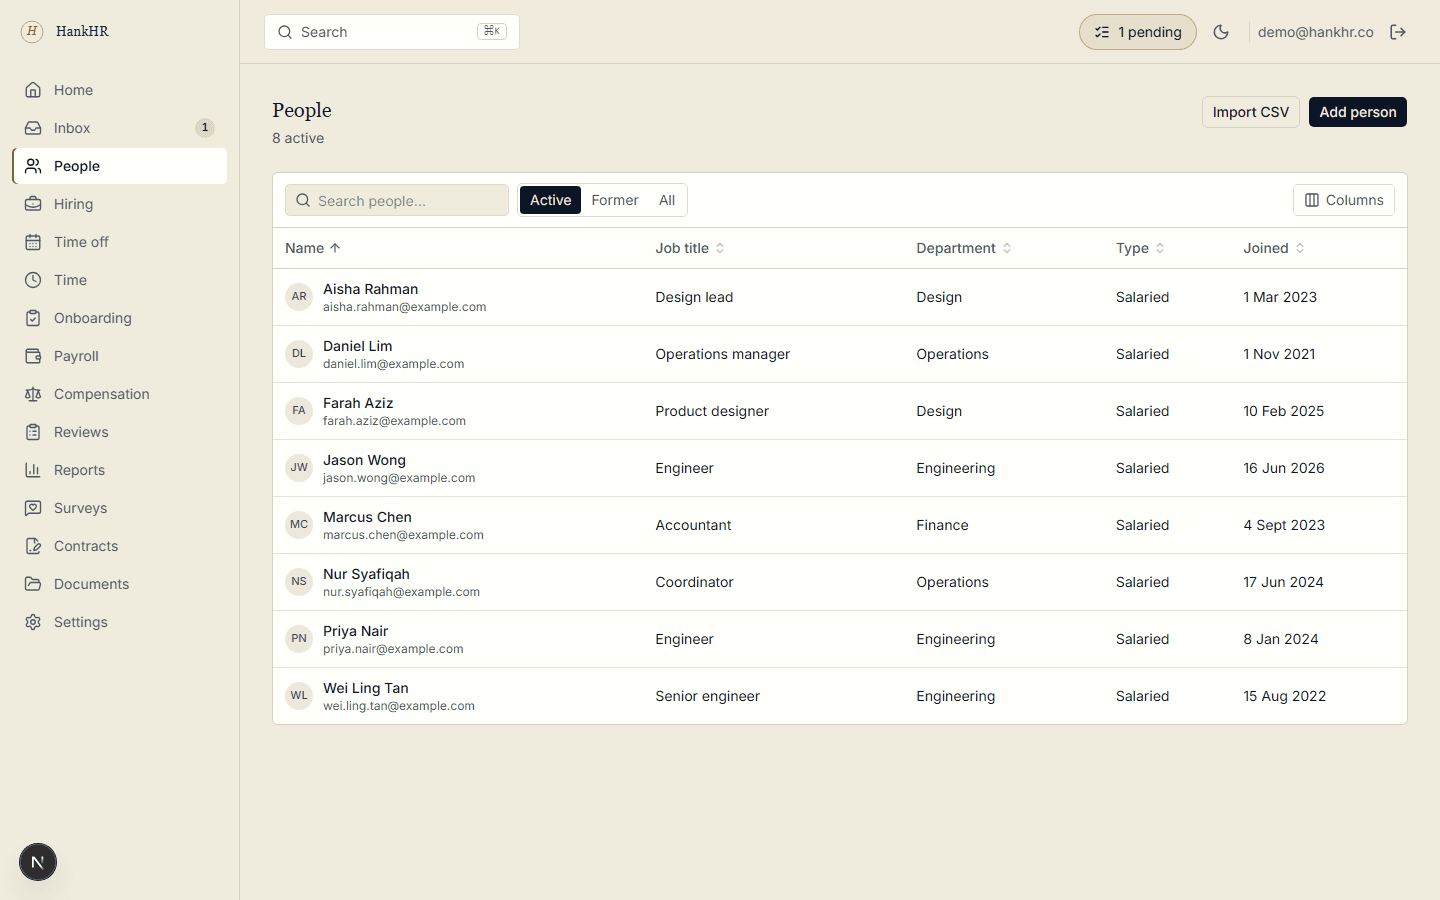
Task: Click the 16 Jun 2026 joined date
Action: point(1284,468)
